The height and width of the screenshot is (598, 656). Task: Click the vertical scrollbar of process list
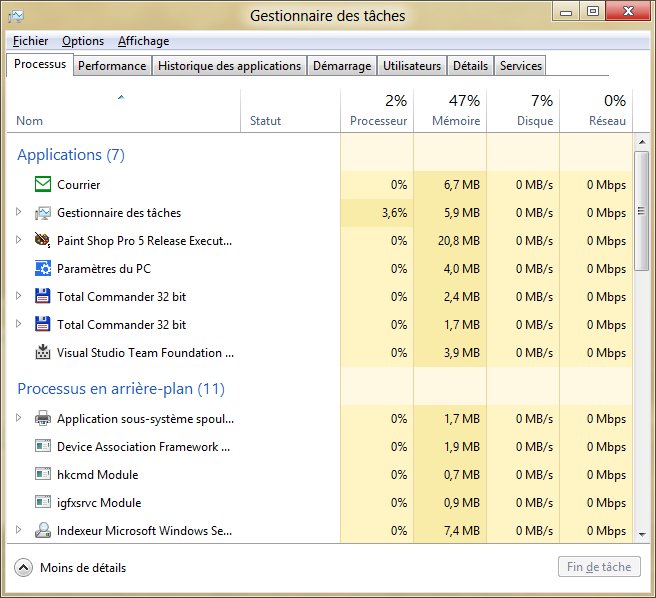click(x=641, y=210)
